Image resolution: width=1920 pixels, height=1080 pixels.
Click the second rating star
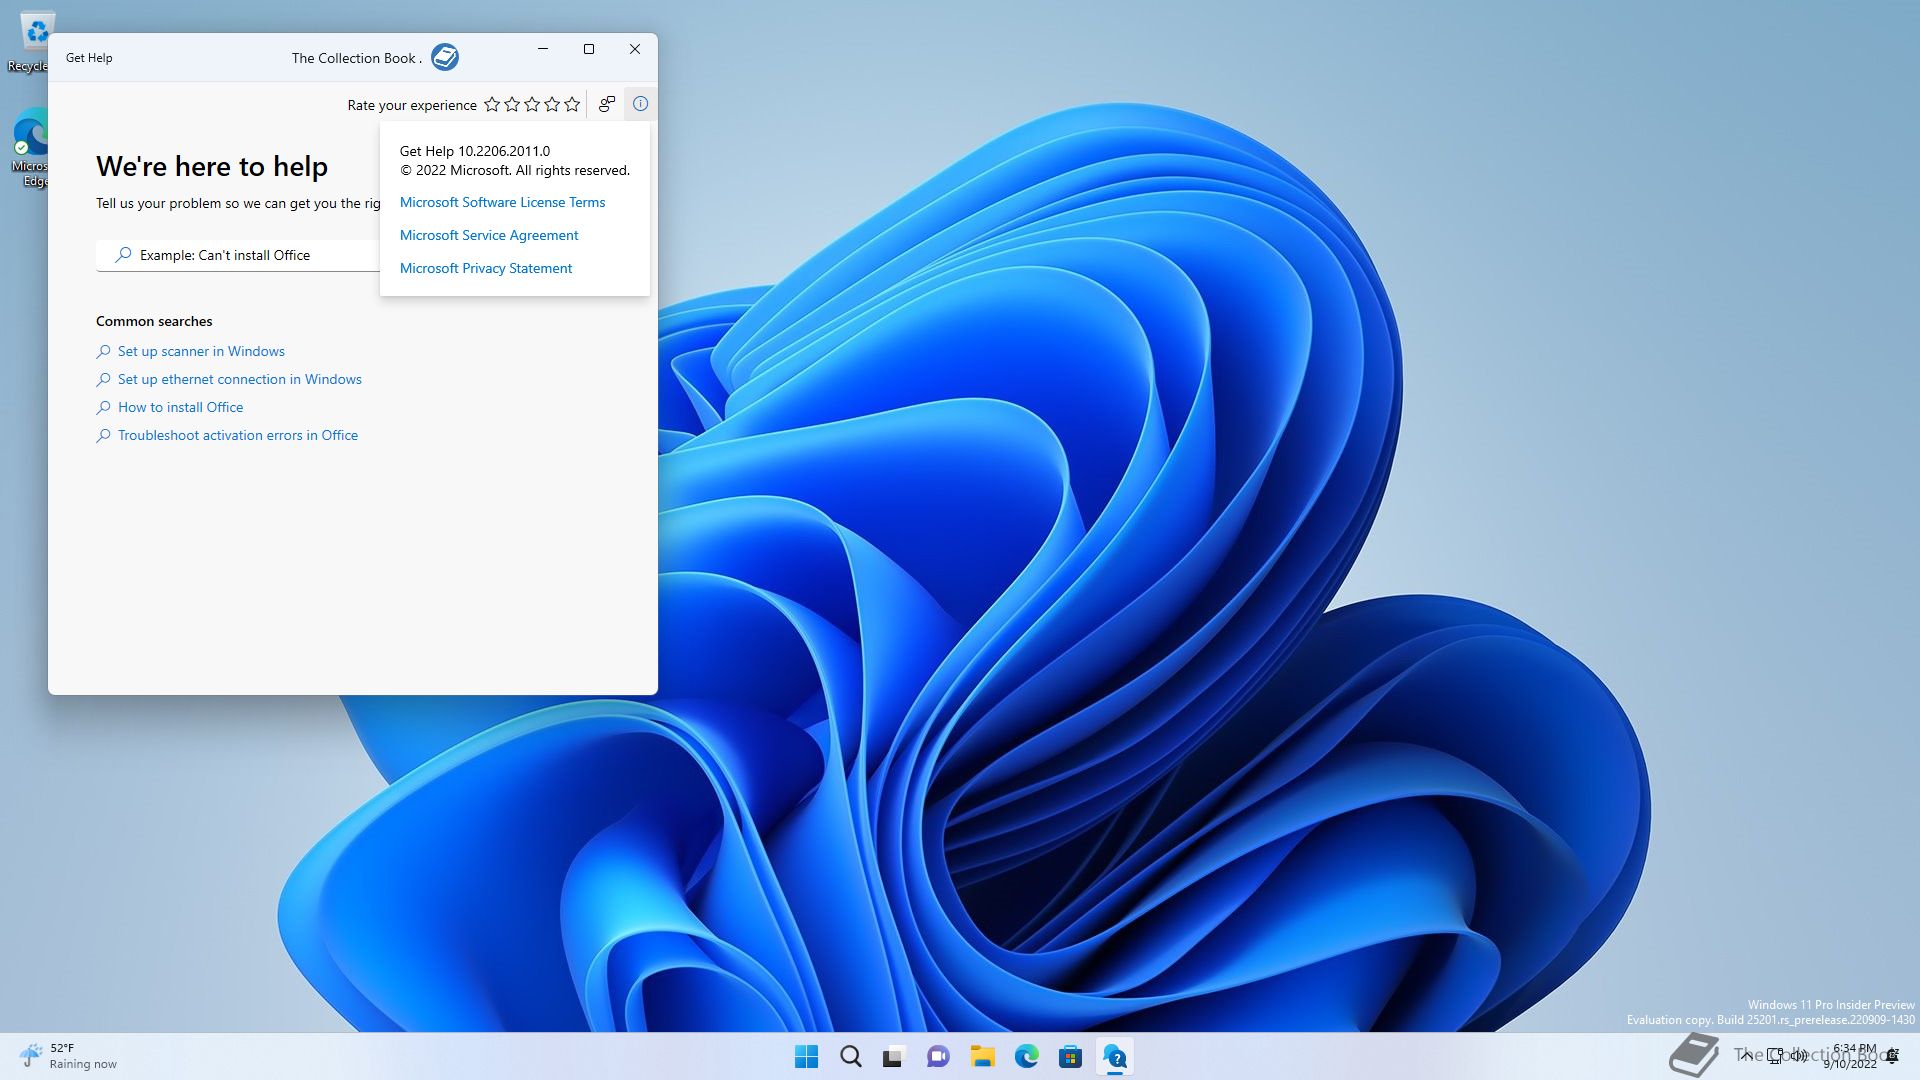512,104
